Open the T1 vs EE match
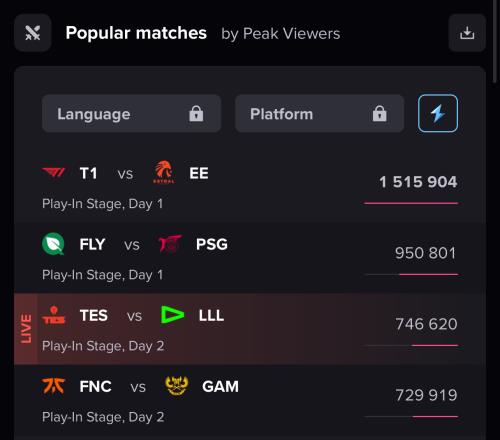 click(x=250, y=187)
